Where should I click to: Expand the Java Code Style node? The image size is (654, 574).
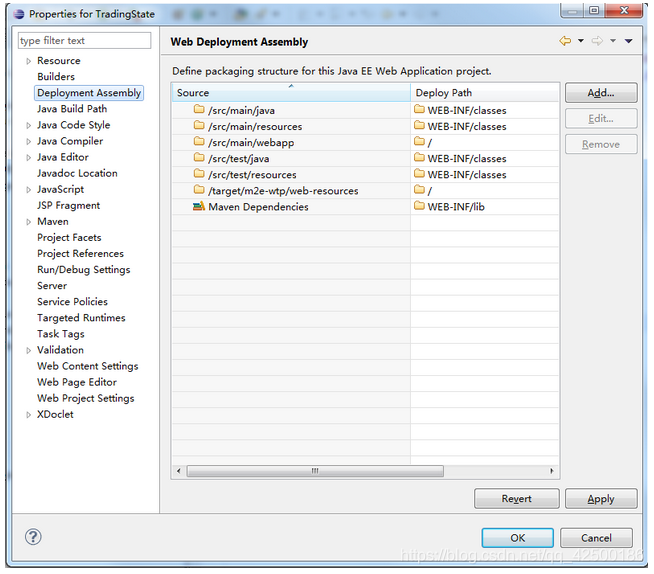point(28,126)
